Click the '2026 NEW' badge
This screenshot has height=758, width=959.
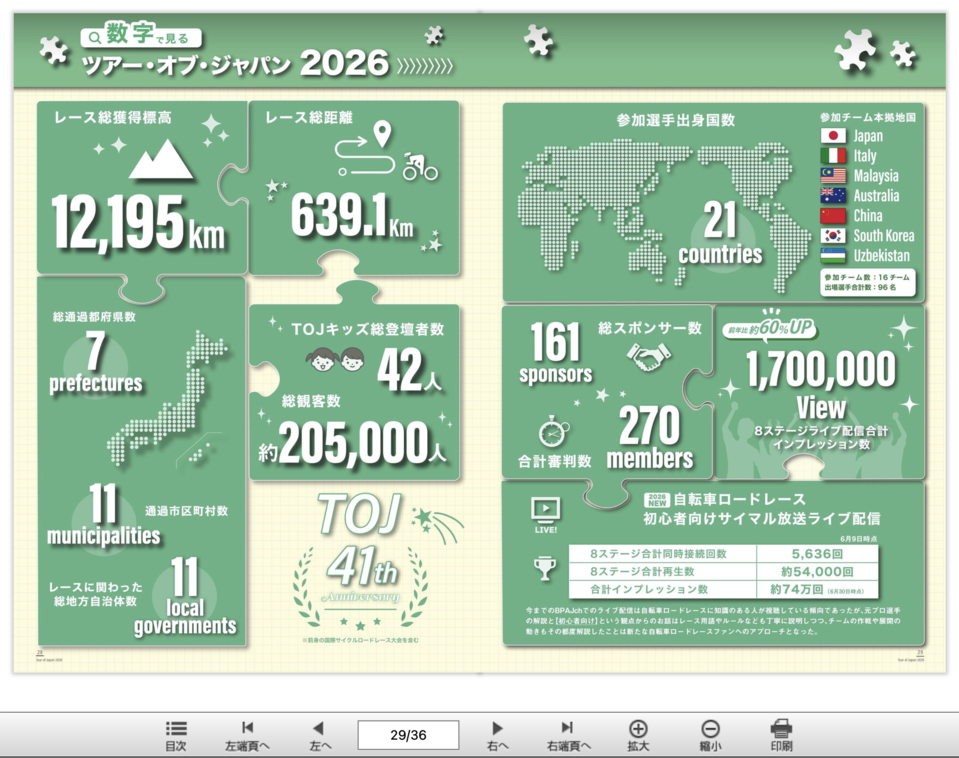tap(657, 500)
